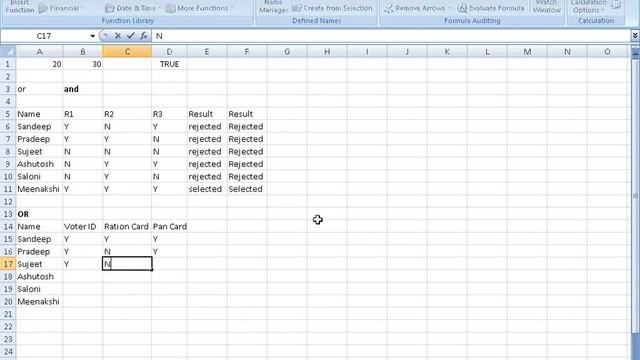The width and height of the screenshot is (640, 360).
Task: Click 'selected' in column E
Action: coord(207,189)
